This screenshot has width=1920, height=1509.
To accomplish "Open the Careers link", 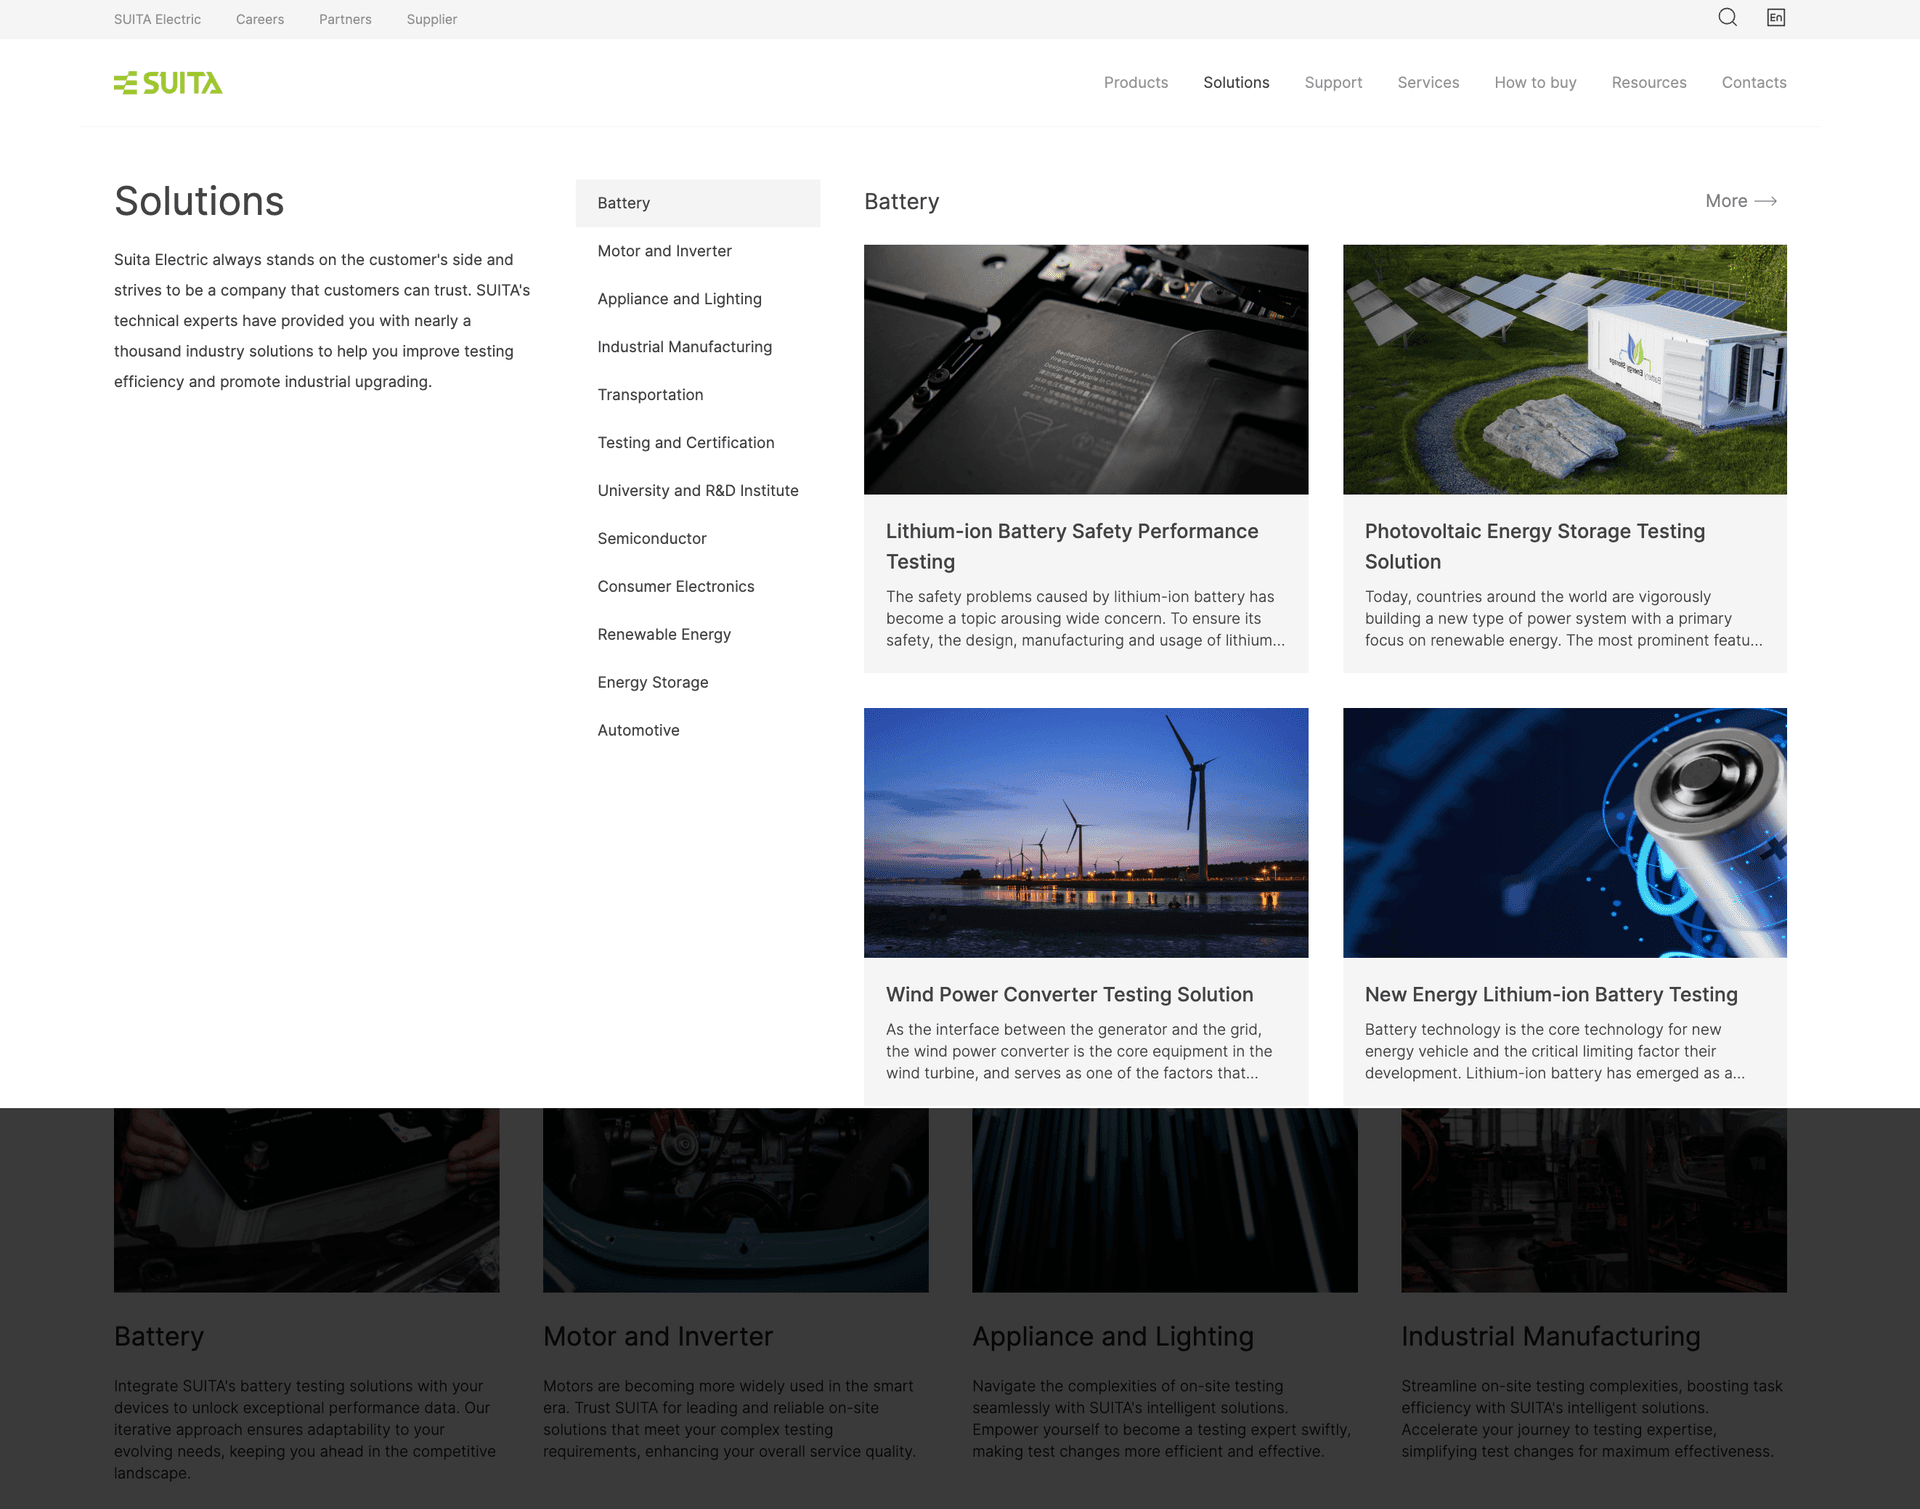I will [x=260, y=19].
